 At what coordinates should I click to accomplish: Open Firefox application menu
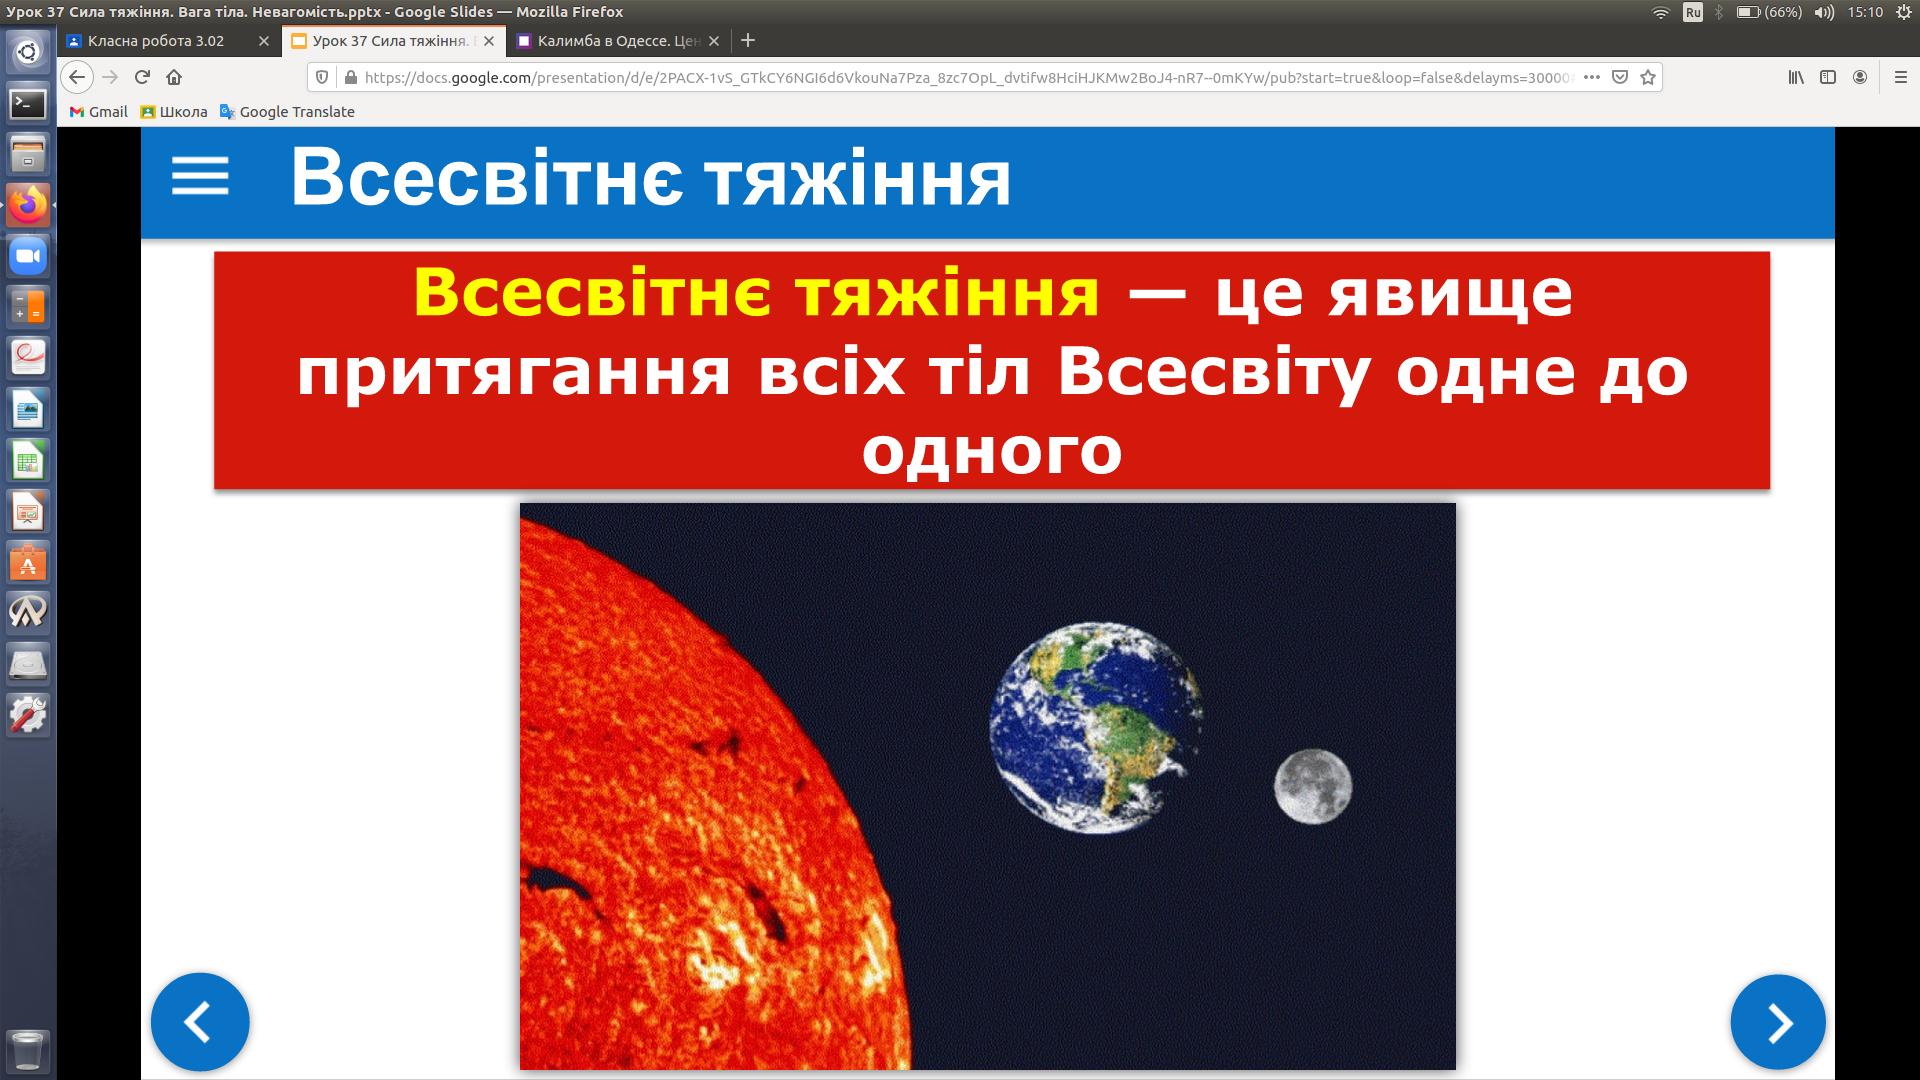click(1901, 77)
